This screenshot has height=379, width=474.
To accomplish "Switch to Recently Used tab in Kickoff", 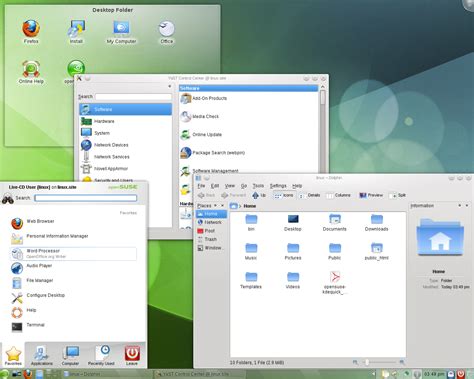I will coord(101,355).
